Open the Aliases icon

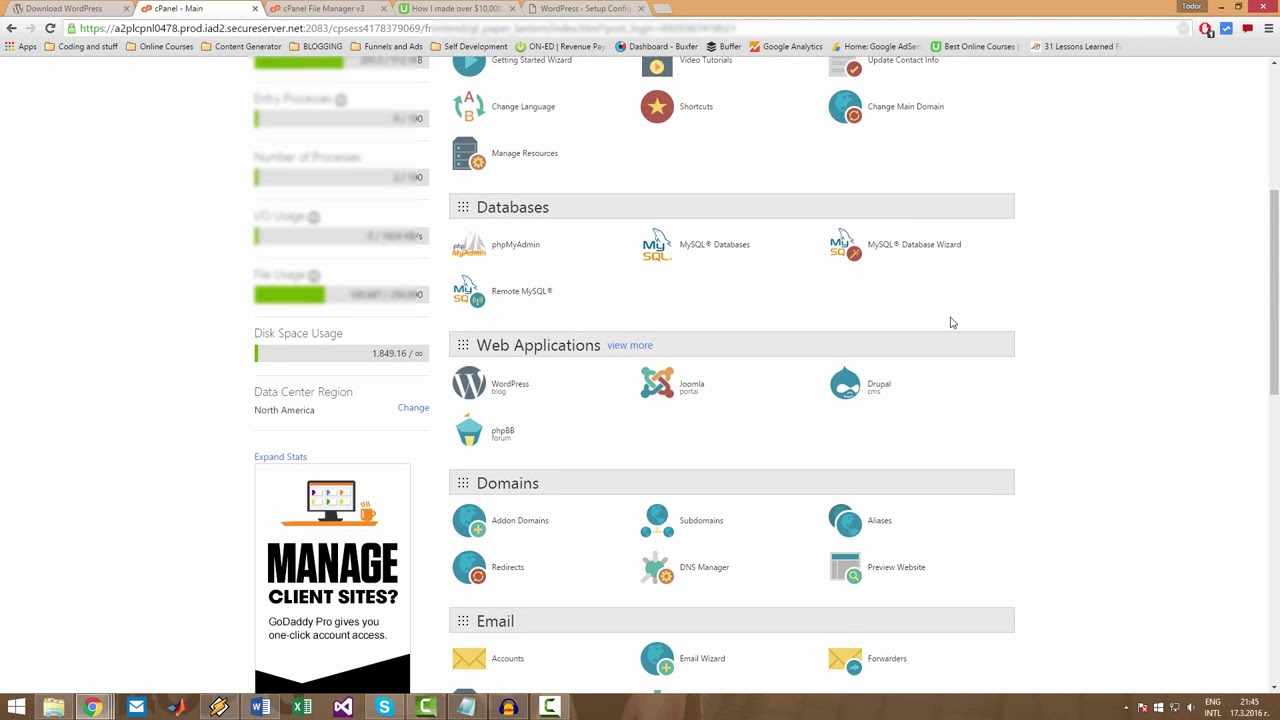[x=845, y=520]
